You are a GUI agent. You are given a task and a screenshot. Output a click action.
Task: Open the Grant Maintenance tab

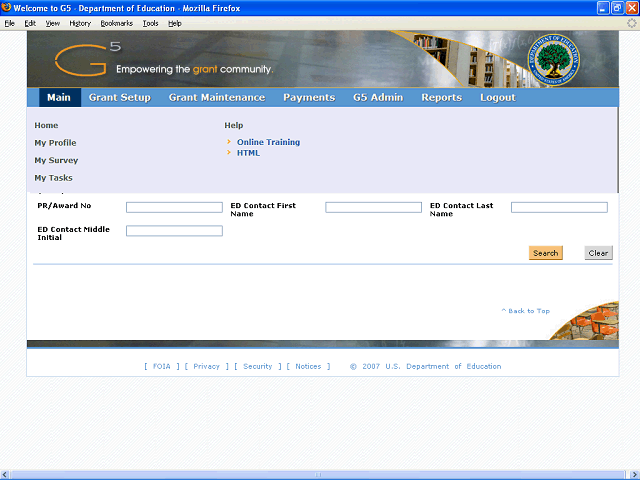[x=217, y=98]
